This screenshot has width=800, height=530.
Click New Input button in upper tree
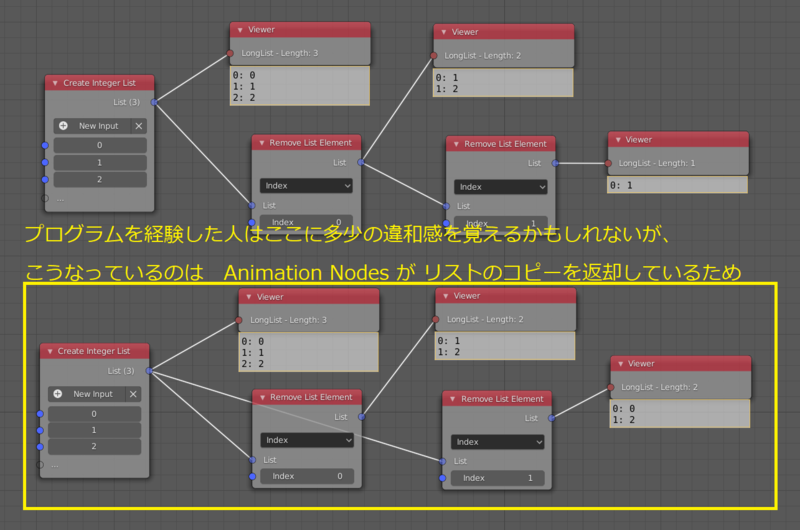point(92,125)
